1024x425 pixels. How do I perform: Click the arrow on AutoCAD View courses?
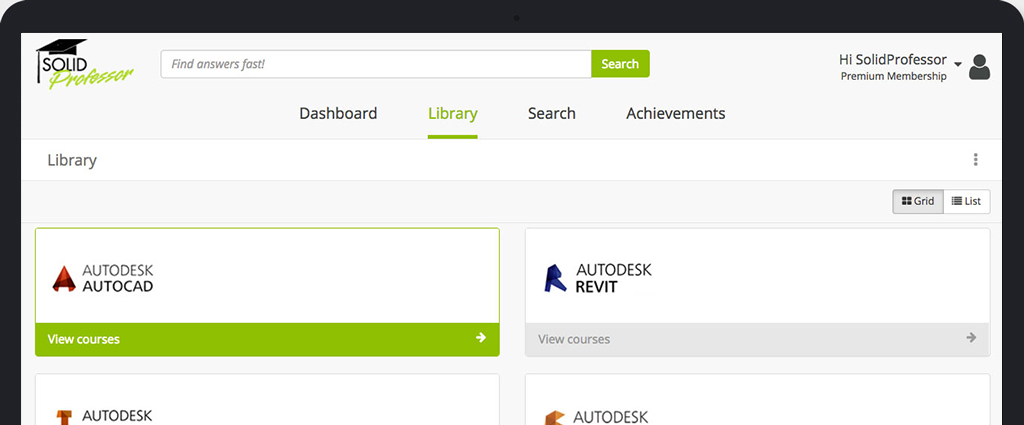481,338
